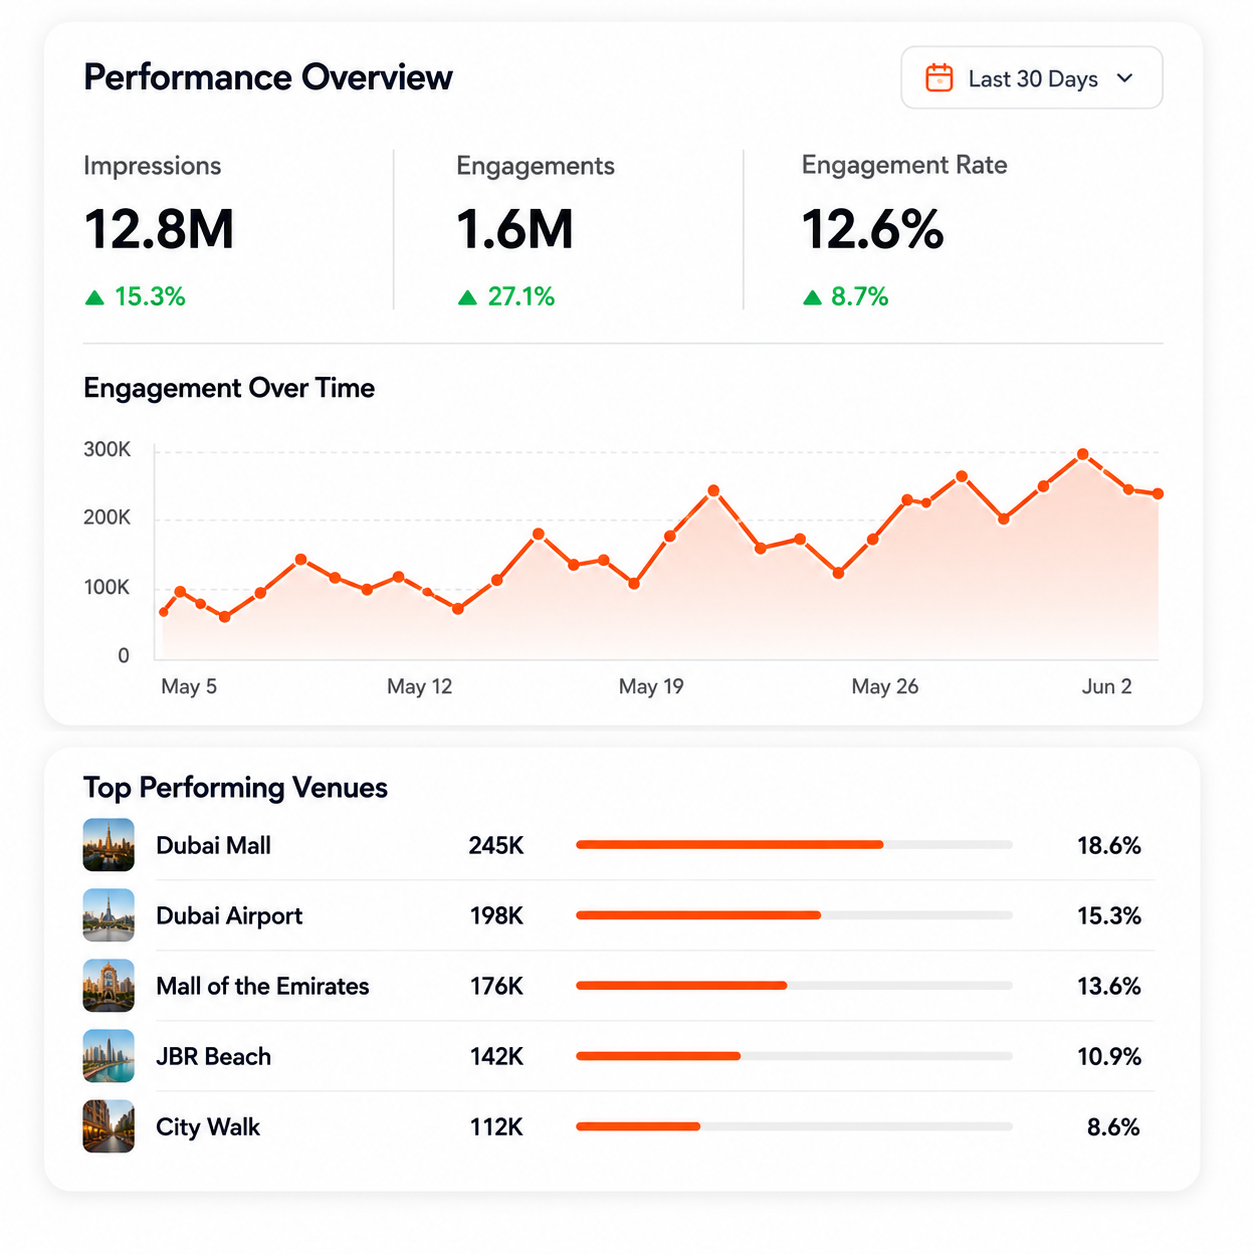This screenshot has height=1254, width=1254.
Task: Click the Engagement Over Time chart title
Action: click(229, 388)
